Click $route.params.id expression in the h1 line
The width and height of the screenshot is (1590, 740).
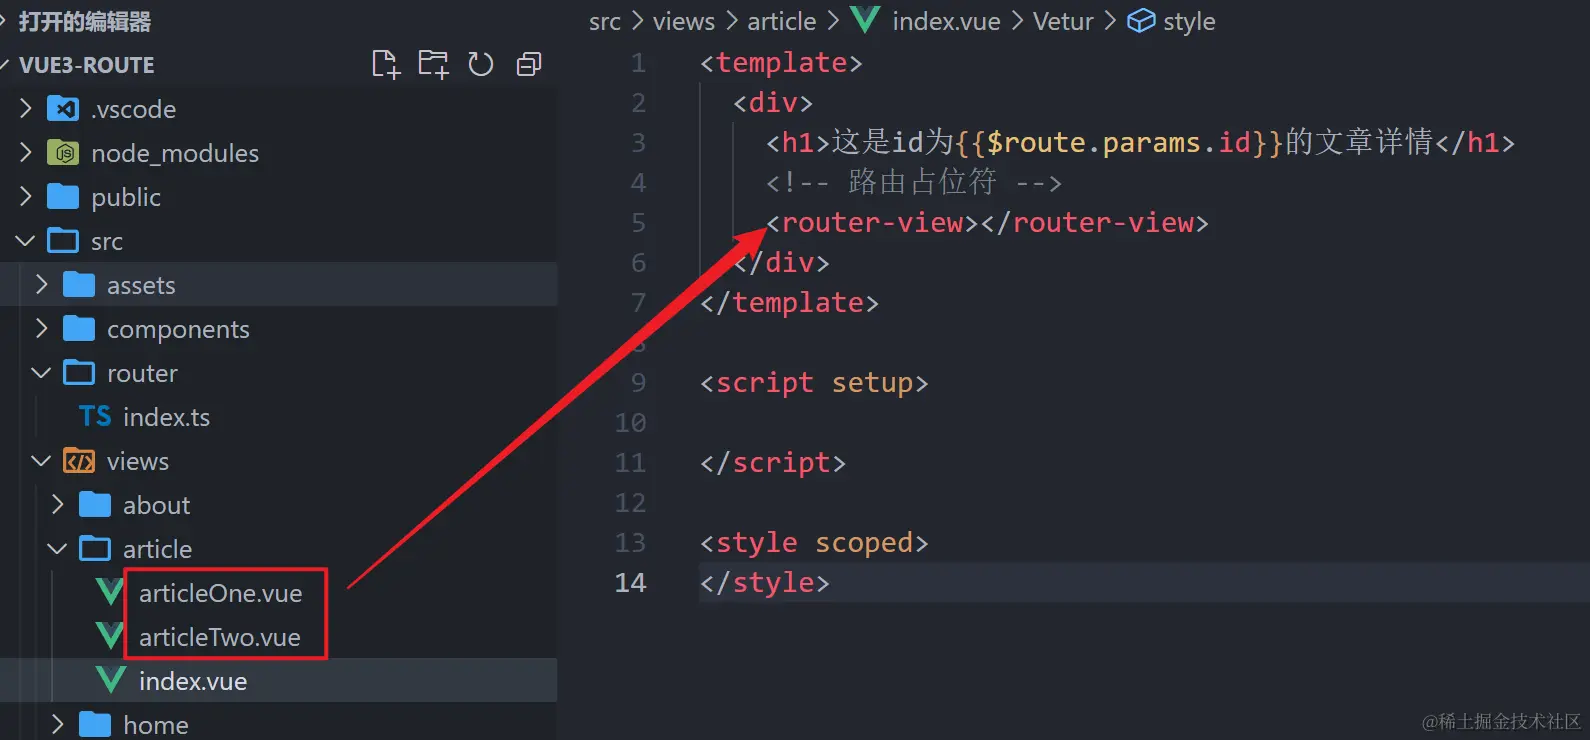click(1118, 142)
